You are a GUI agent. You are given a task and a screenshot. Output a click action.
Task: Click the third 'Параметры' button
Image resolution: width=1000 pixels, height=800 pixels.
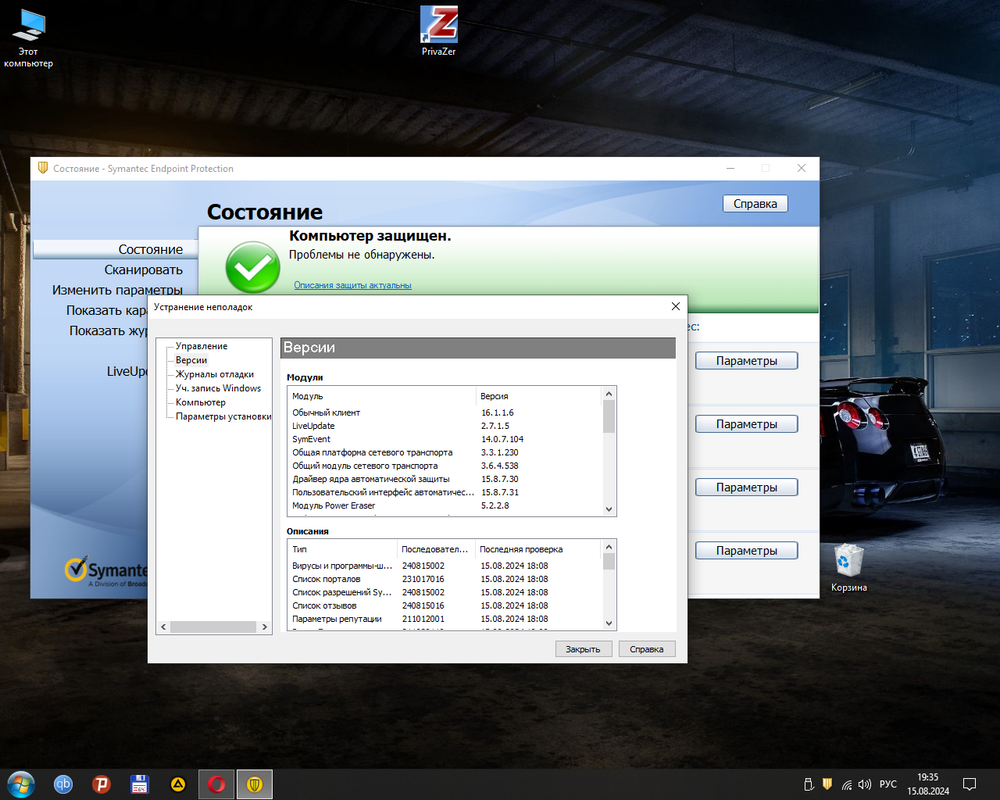(746, 487)
